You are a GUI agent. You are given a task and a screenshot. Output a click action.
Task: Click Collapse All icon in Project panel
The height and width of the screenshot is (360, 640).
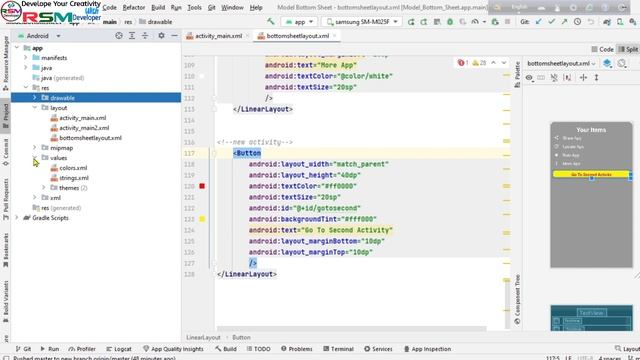coord(145,36)
